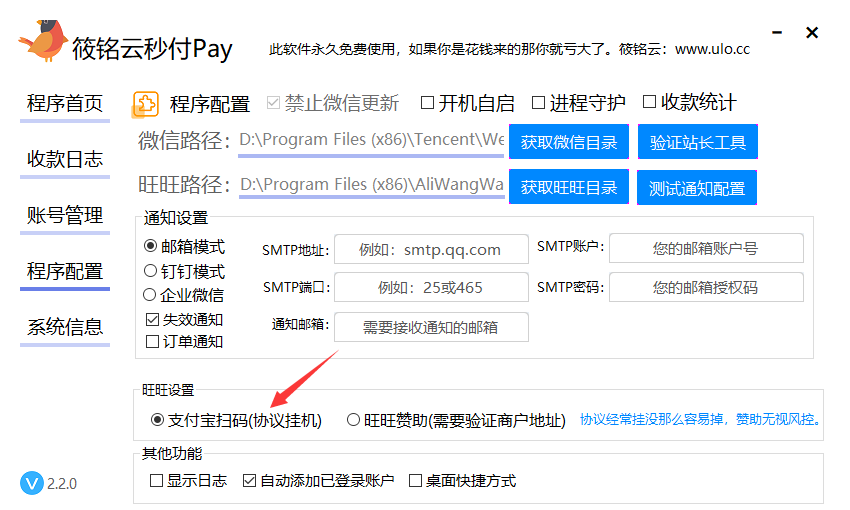Screen dimensions: 850x510
Task: Click the 2.2.0 version number
Action: pos(62,483)
